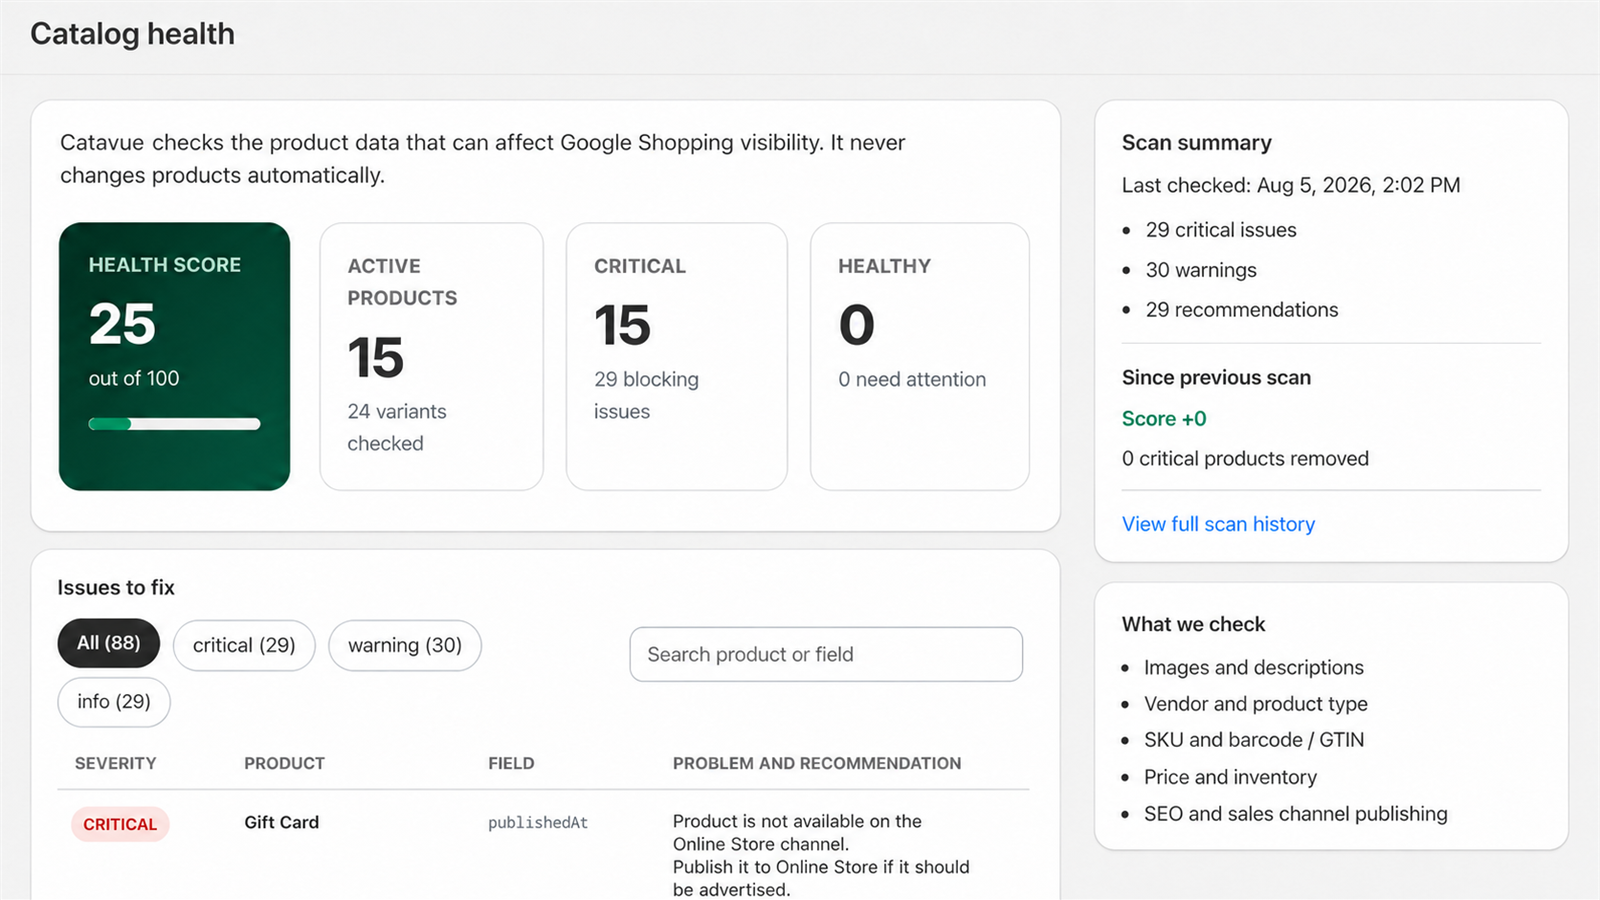Click the Health Score card
Image resolution: width=1600 pixels, height=900 pixels.
[174, 356]
